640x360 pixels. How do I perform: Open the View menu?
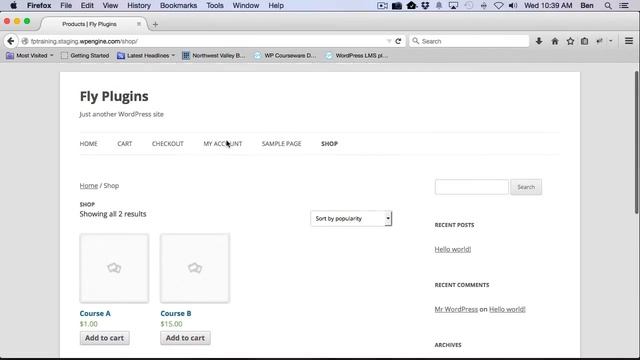coord(110,5)
